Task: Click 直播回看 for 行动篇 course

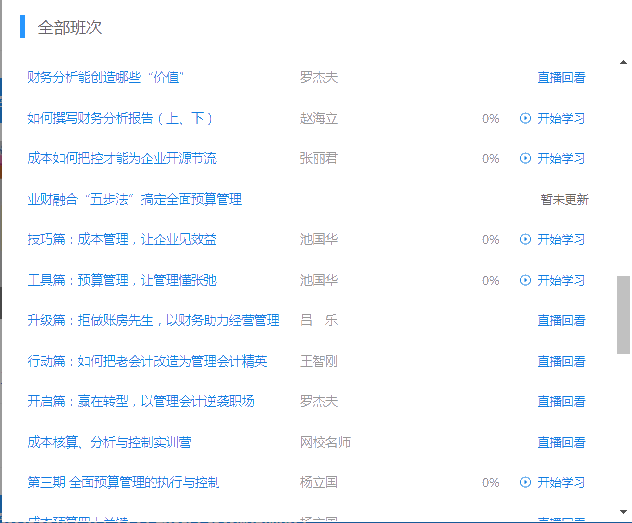Action: (561, 361)
